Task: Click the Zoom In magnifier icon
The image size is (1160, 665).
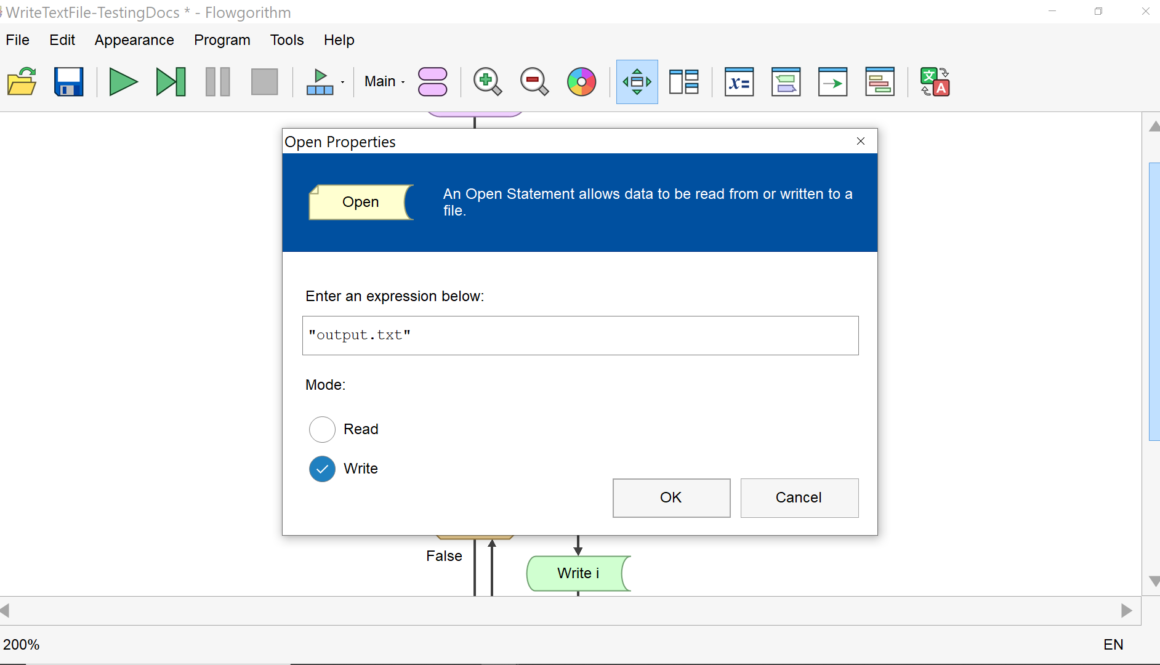Action: pos(487,81)
